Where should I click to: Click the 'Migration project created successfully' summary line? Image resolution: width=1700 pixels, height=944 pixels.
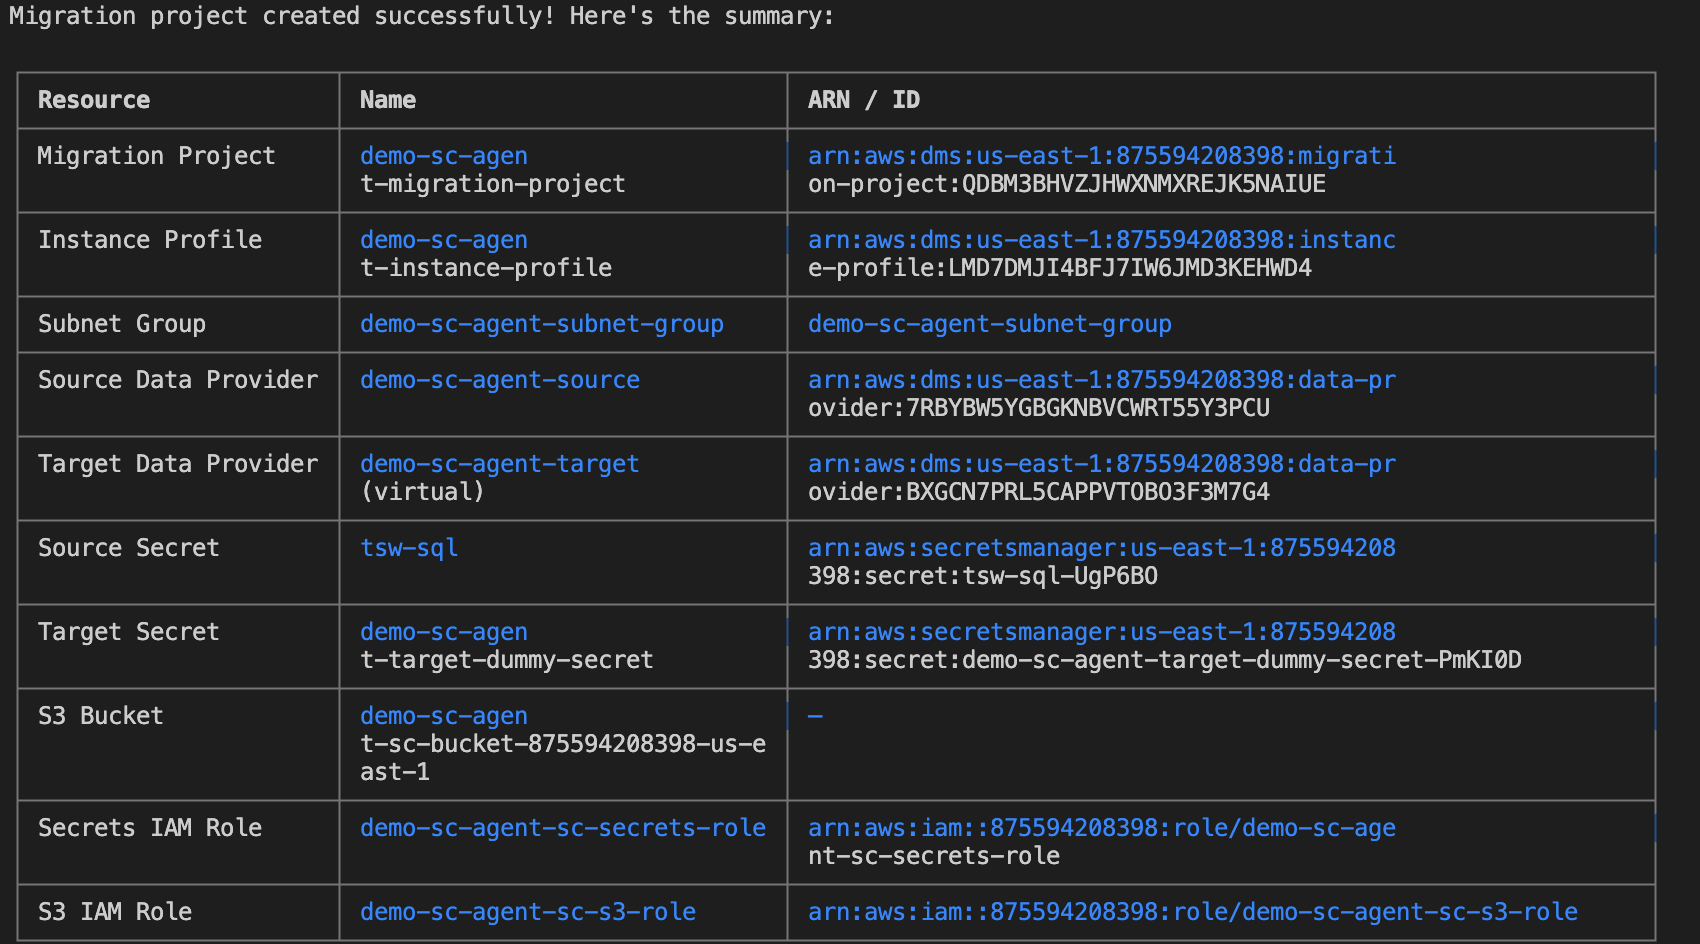421,16
